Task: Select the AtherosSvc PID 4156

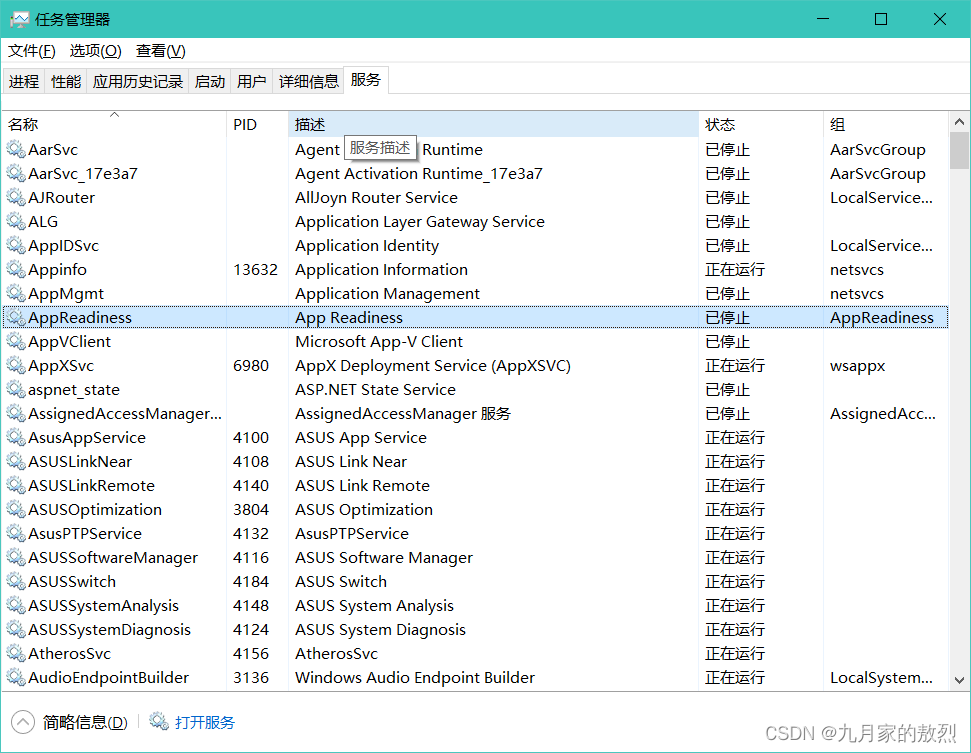Action: 251,654
